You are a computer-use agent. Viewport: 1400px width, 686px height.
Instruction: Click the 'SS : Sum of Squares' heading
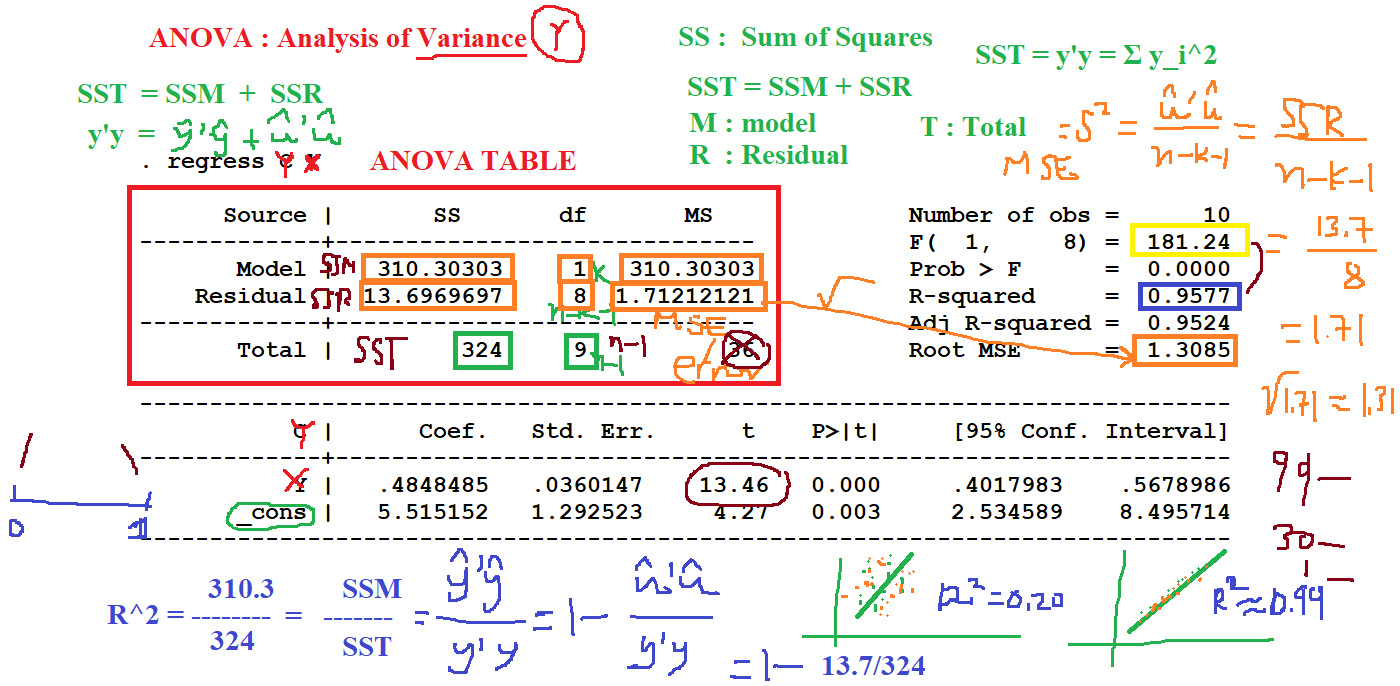(x=805, y=38)
